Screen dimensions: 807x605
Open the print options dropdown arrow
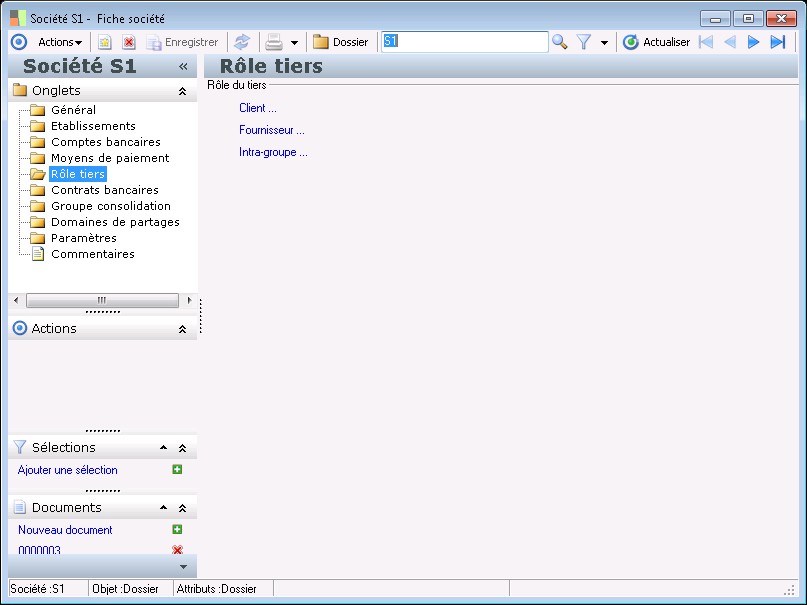click(x=294, y=43)
